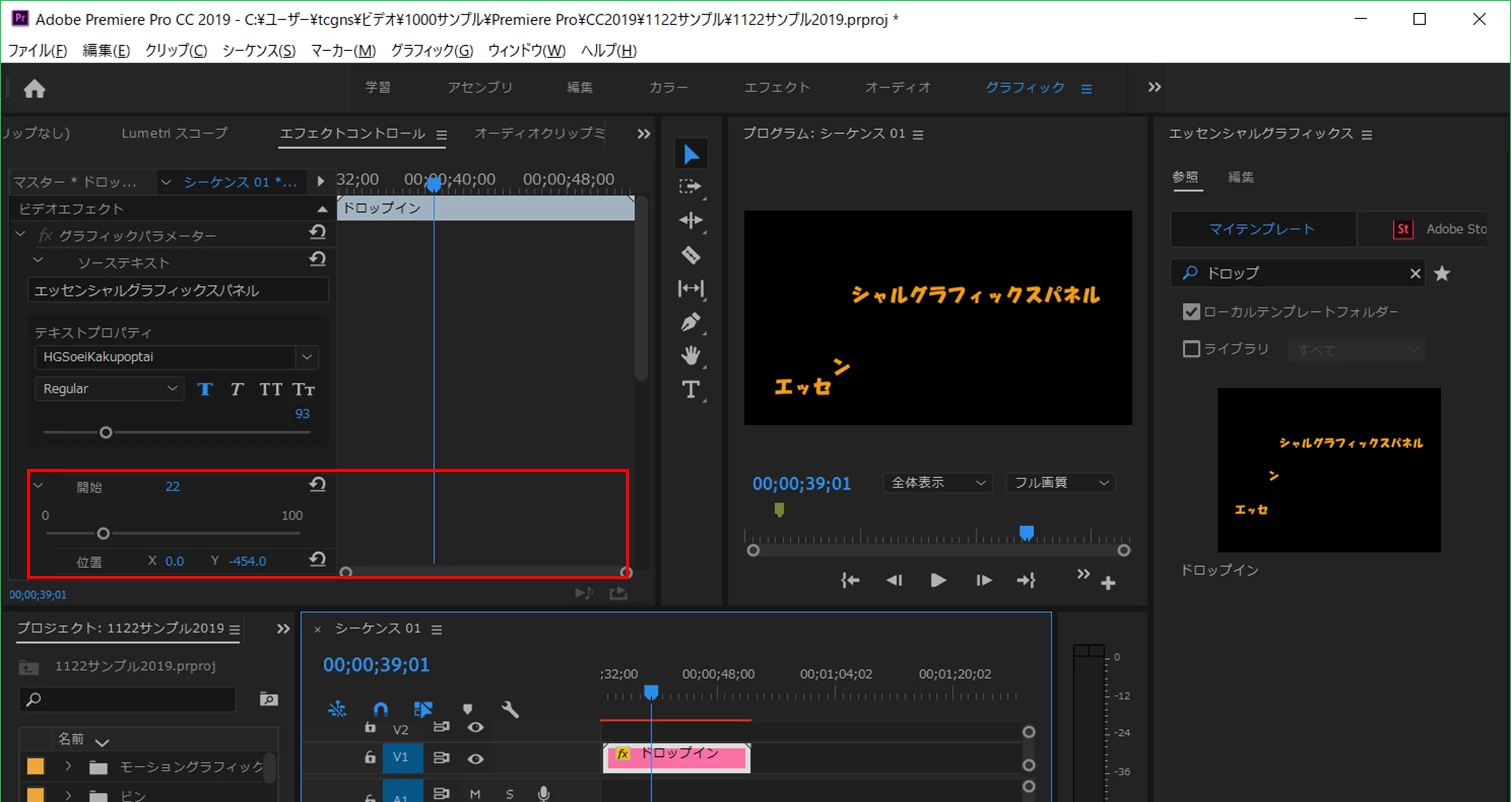1511x802 pixels.
Task: Toggle V1 track lock
Action: click(x=370, y=758)
